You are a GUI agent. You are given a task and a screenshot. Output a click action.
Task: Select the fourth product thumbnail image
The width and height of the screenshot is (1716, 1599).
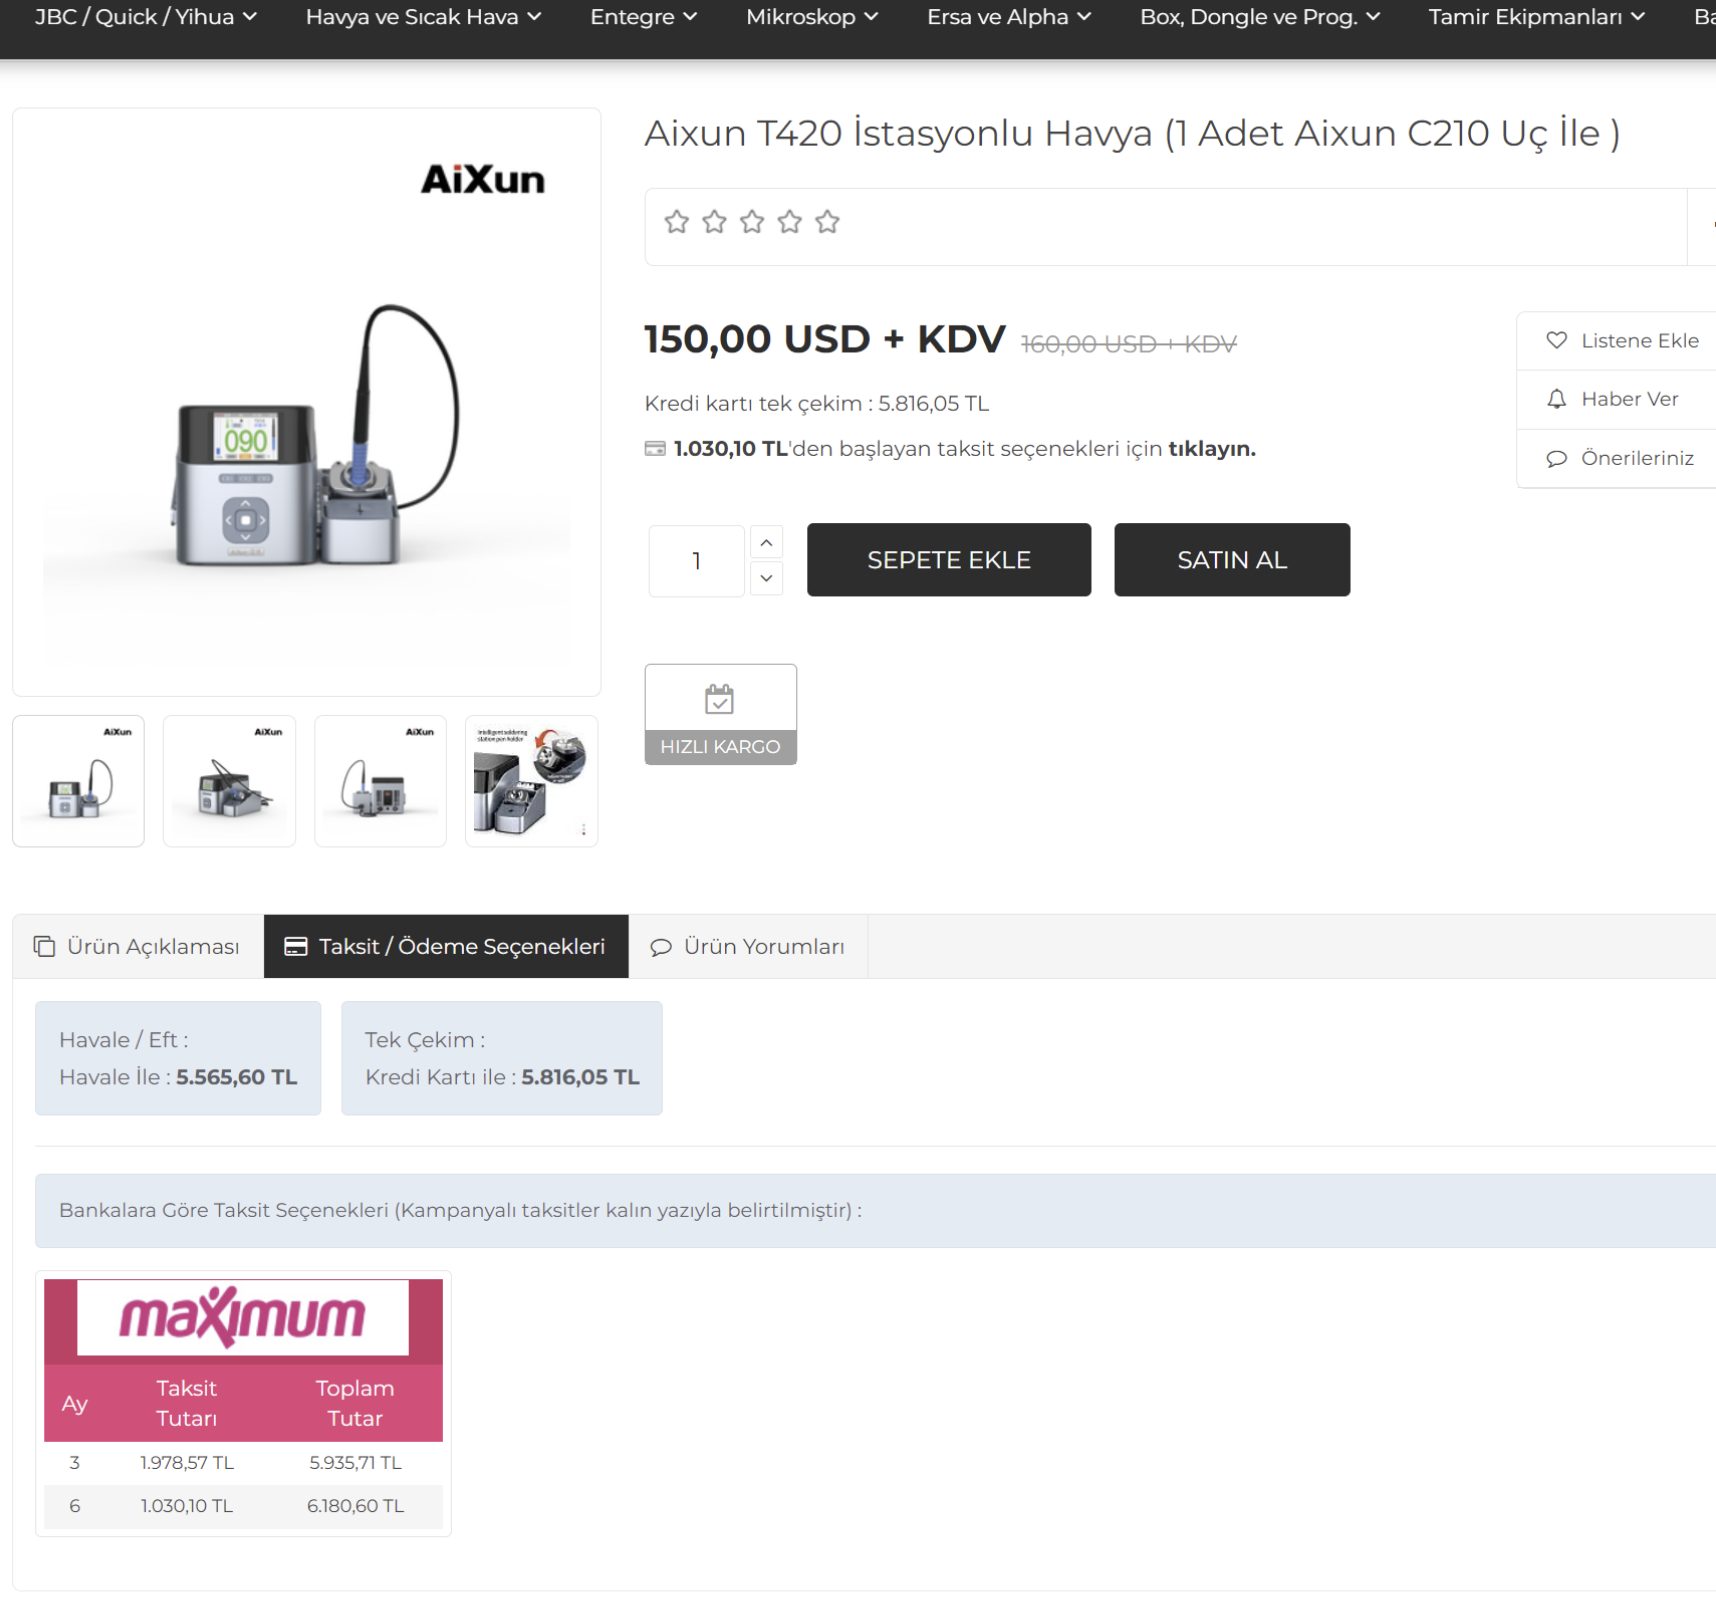pyautogui.click(x=531, y=781)
